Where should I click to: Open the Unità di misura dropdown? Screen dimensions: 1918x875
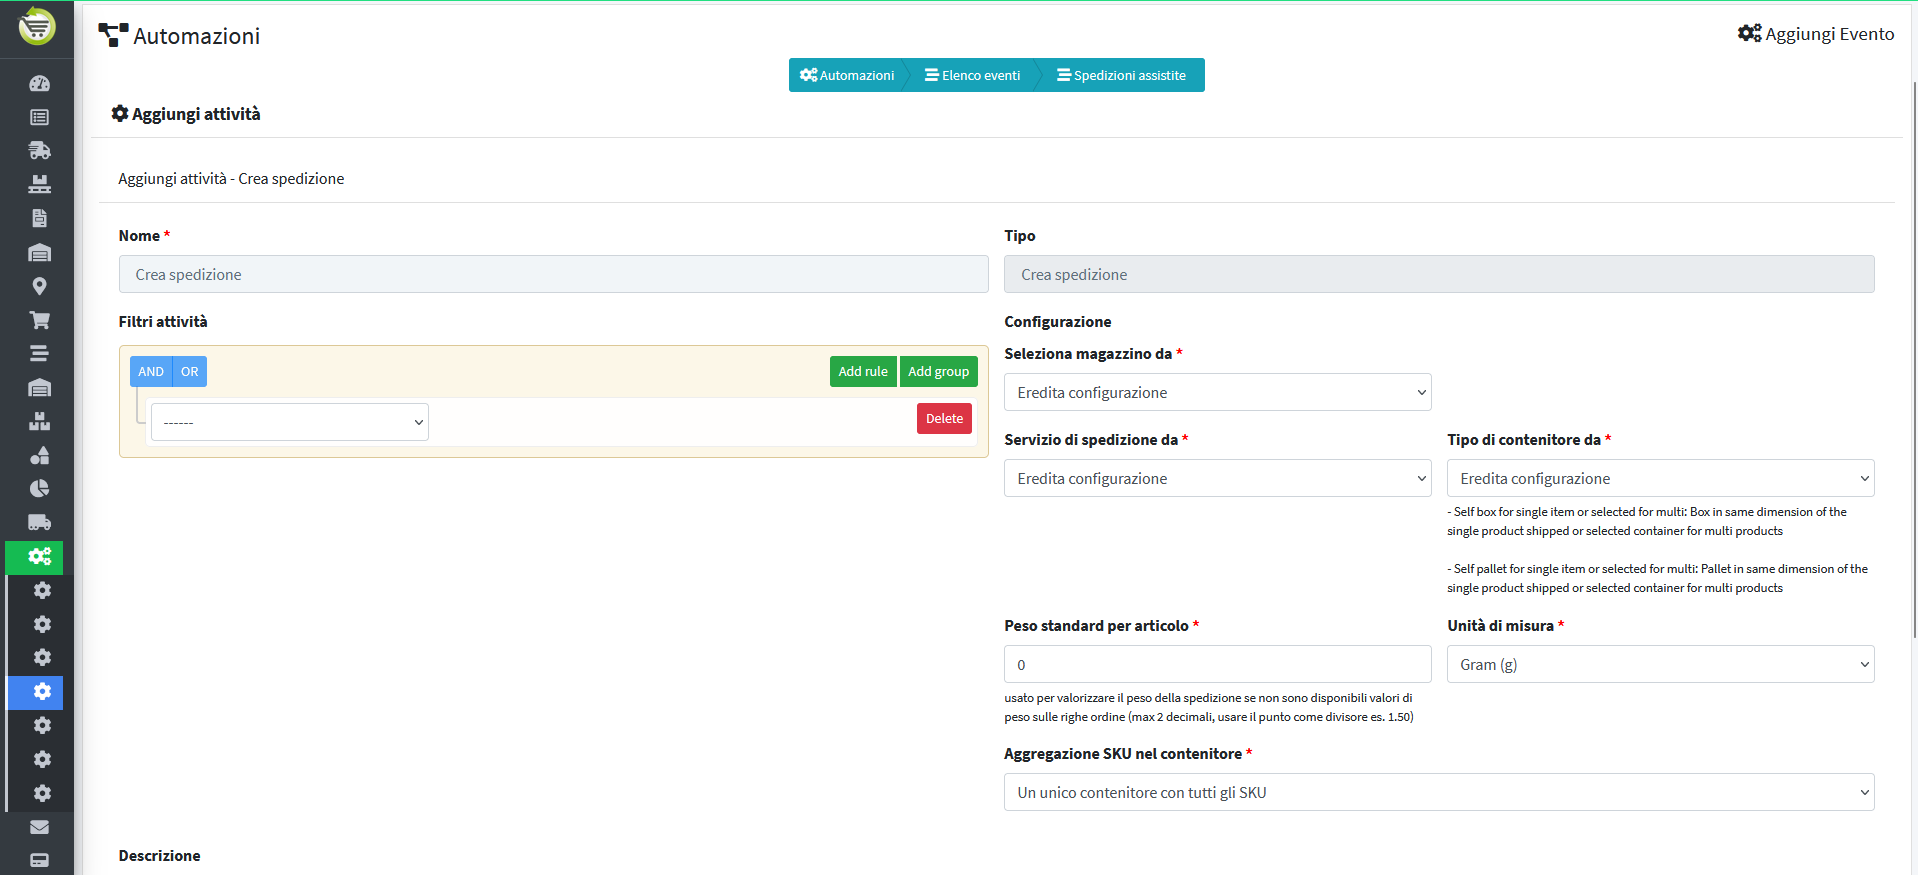pos(1659,665)
